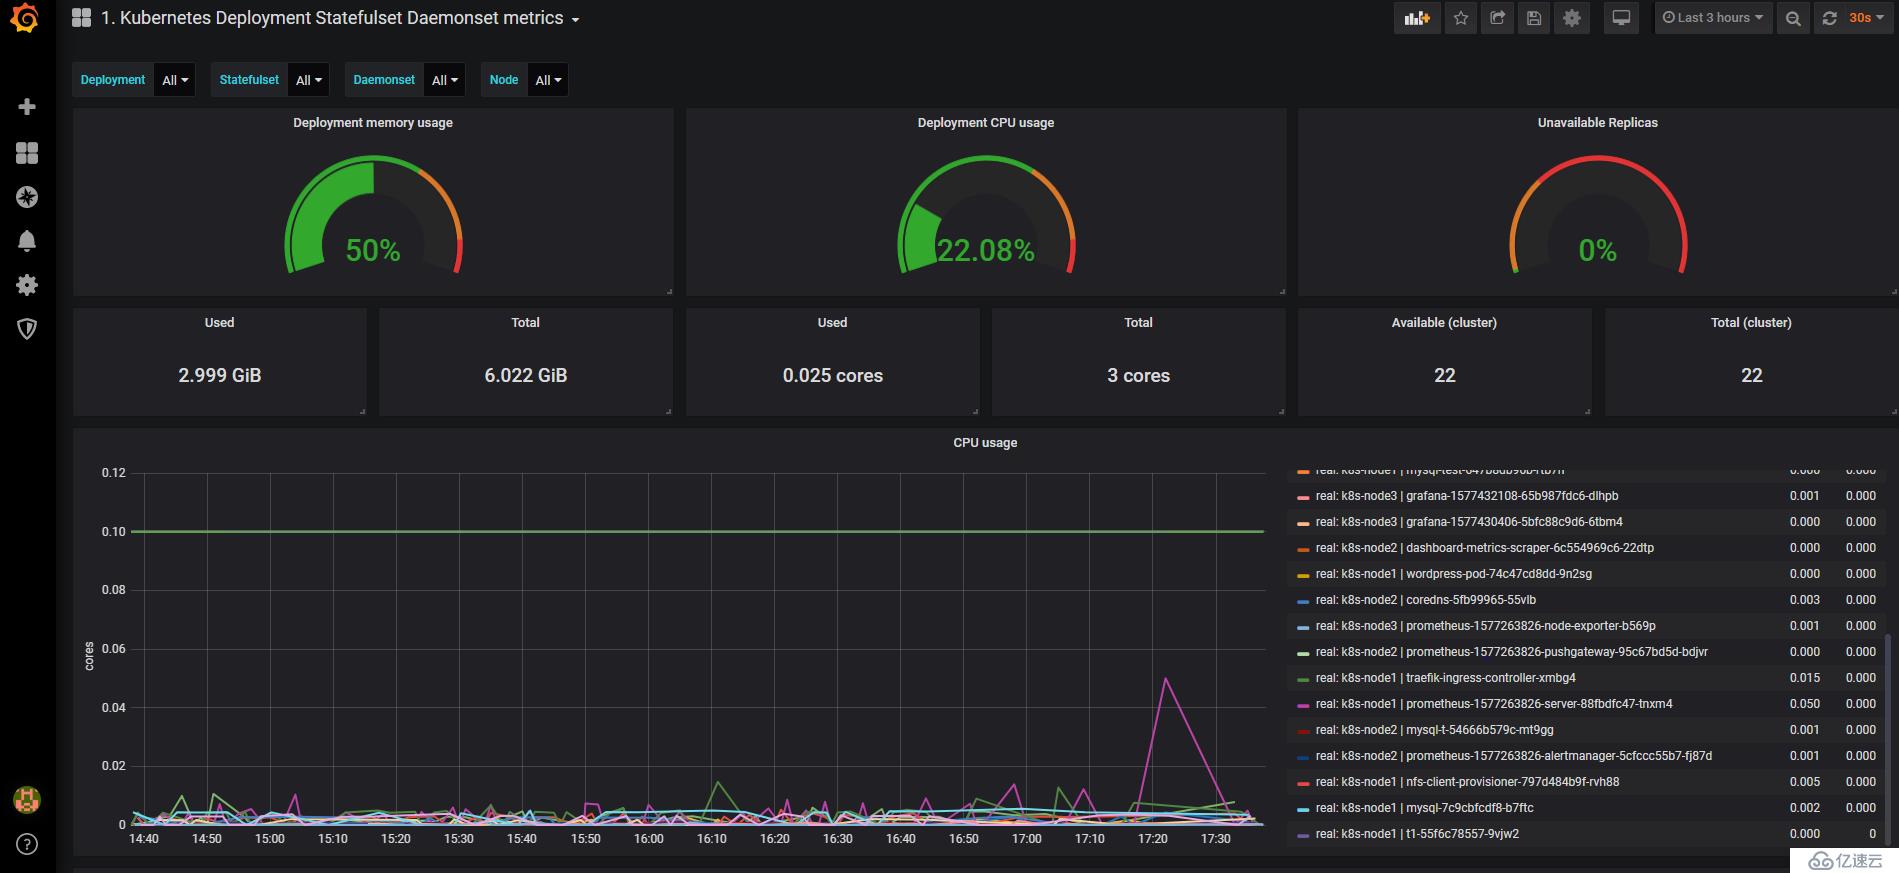Open the Last 3 hours time picker
The image size is (1899, 873).
tap(1712, 18)
